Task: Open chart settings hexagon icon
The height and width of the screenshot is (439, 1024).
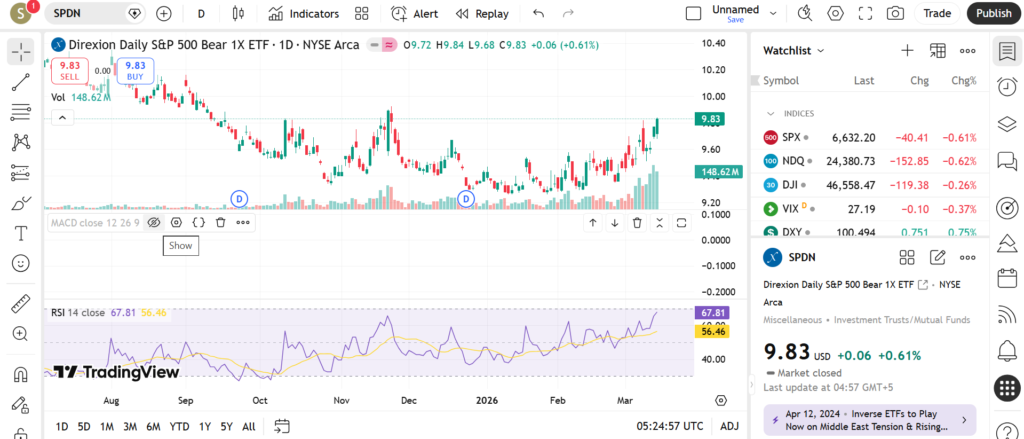Action: (x=836, y=13)
